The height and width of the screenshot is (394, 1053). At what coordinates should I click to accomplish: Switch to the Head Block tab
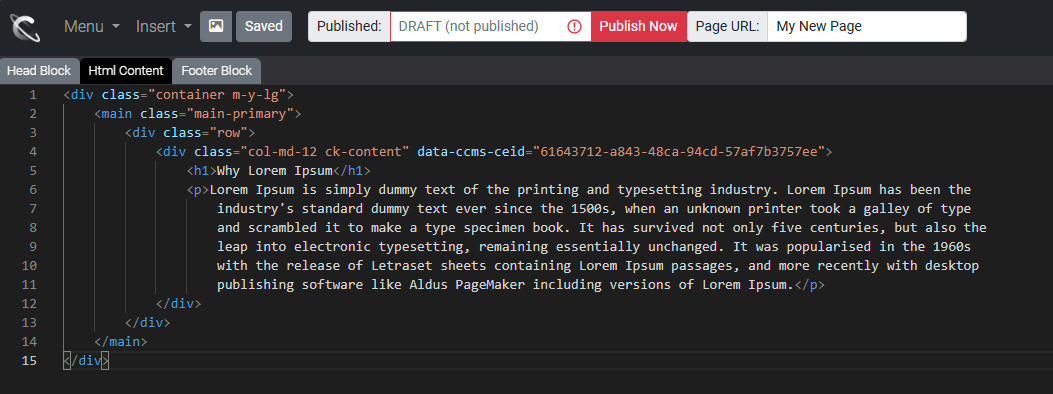(39, 70)
